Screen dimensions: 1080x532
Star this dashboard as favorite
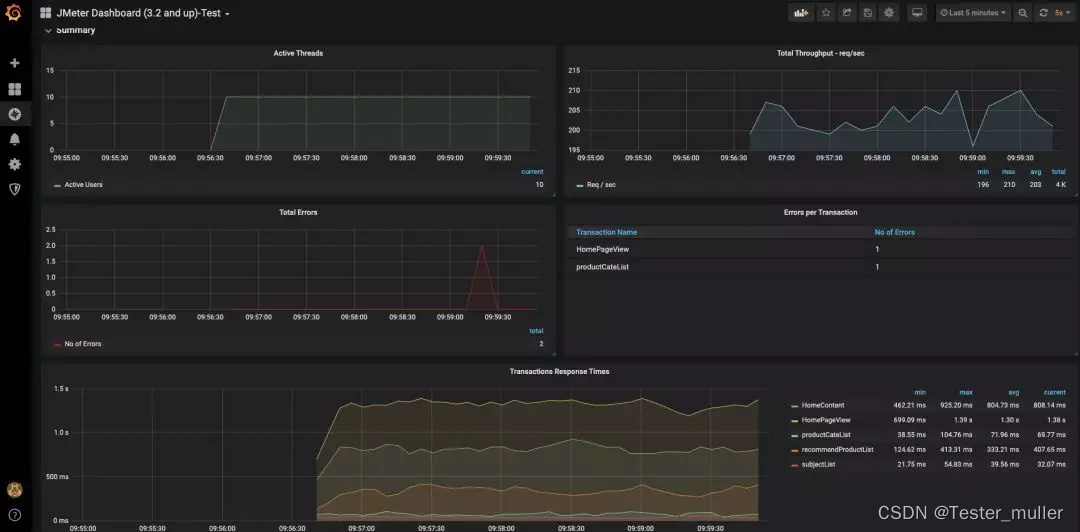(x=826, y=12)
